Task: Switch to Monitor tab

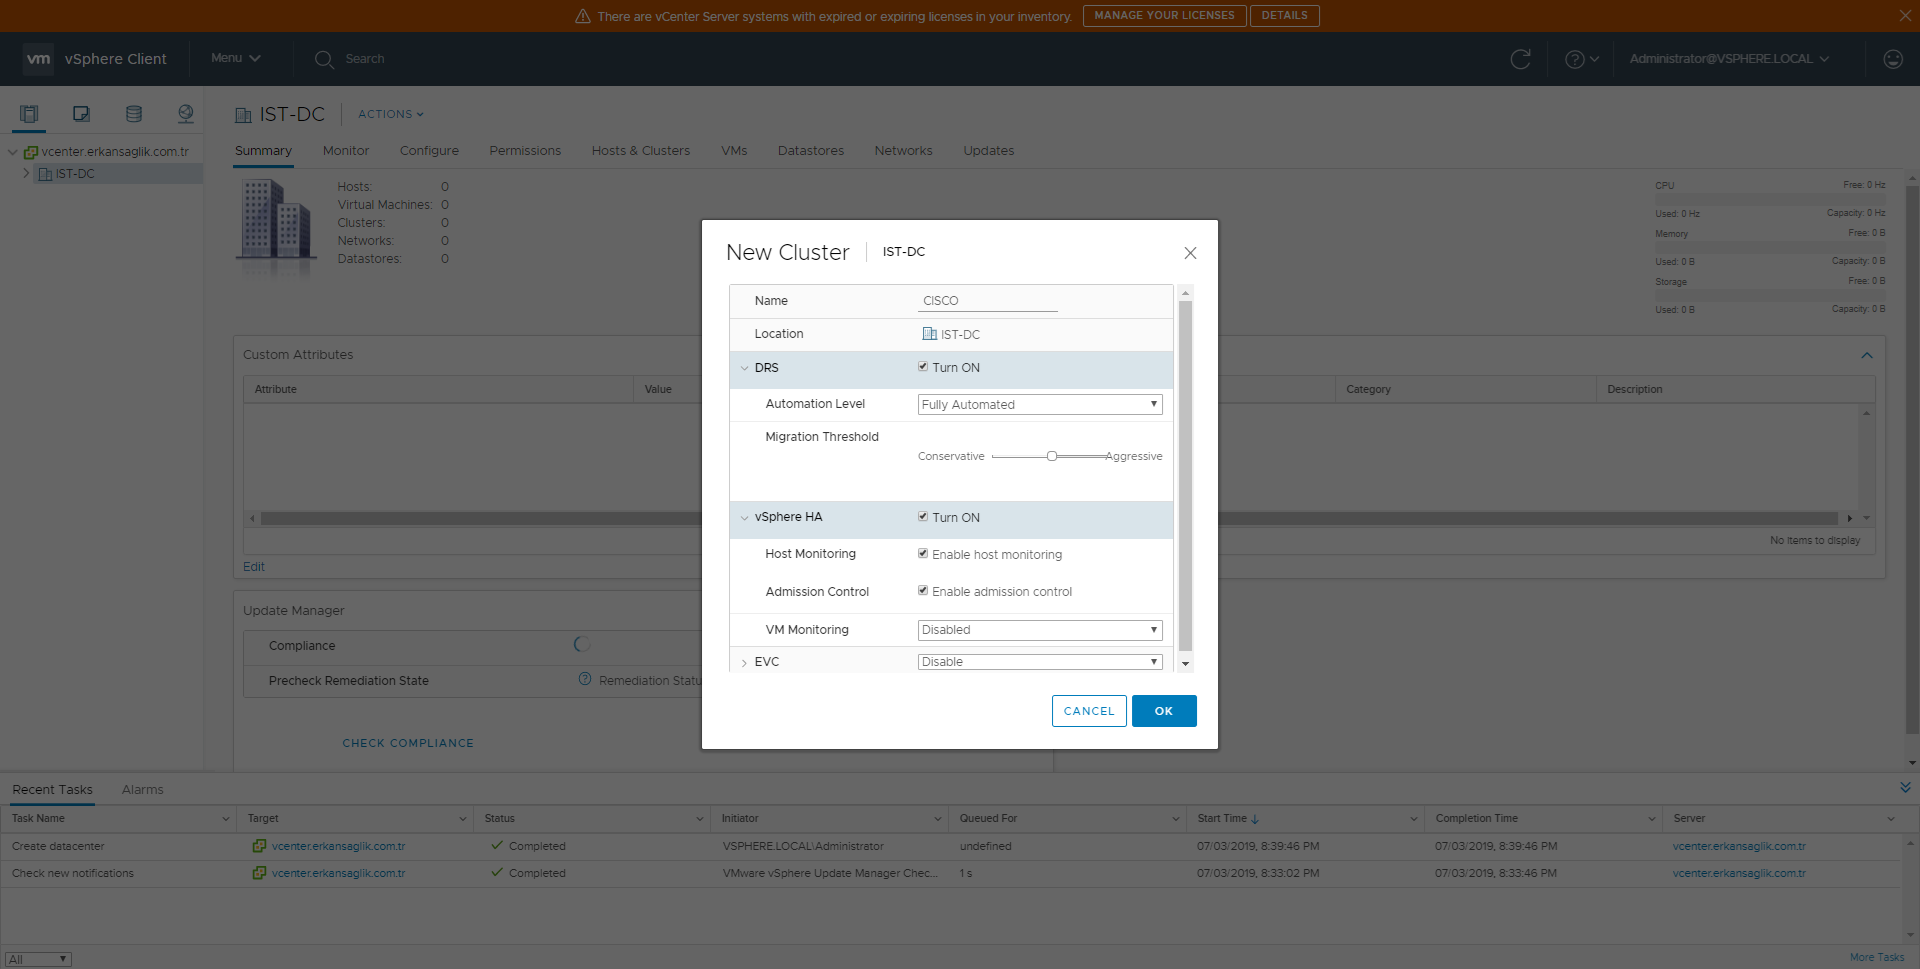Action: (x=346, y=151)
